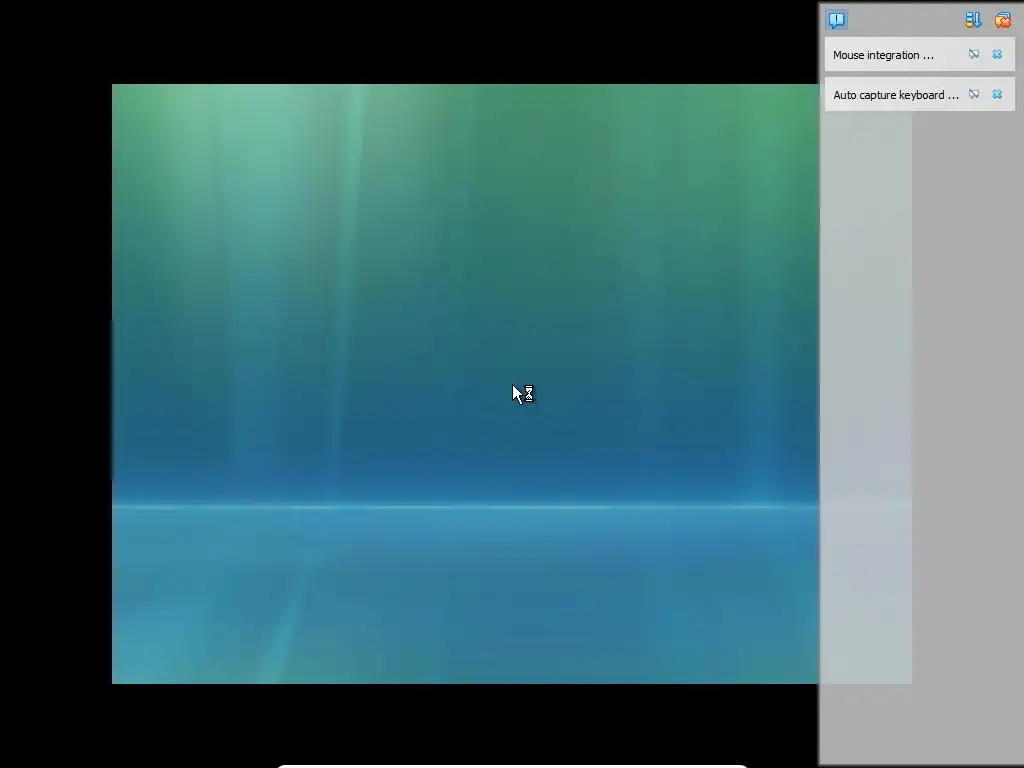1024x768 pixels.
Task: Open the Auto capture keyboard message text
Action: coord(896,95)
